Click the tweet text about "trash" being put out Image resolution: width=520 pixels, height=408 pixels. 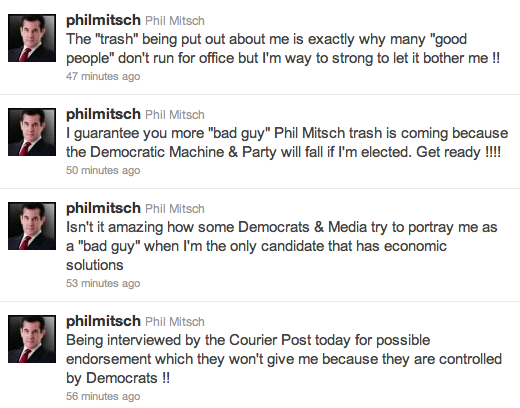pyautogui.click(x=283, y=49)
